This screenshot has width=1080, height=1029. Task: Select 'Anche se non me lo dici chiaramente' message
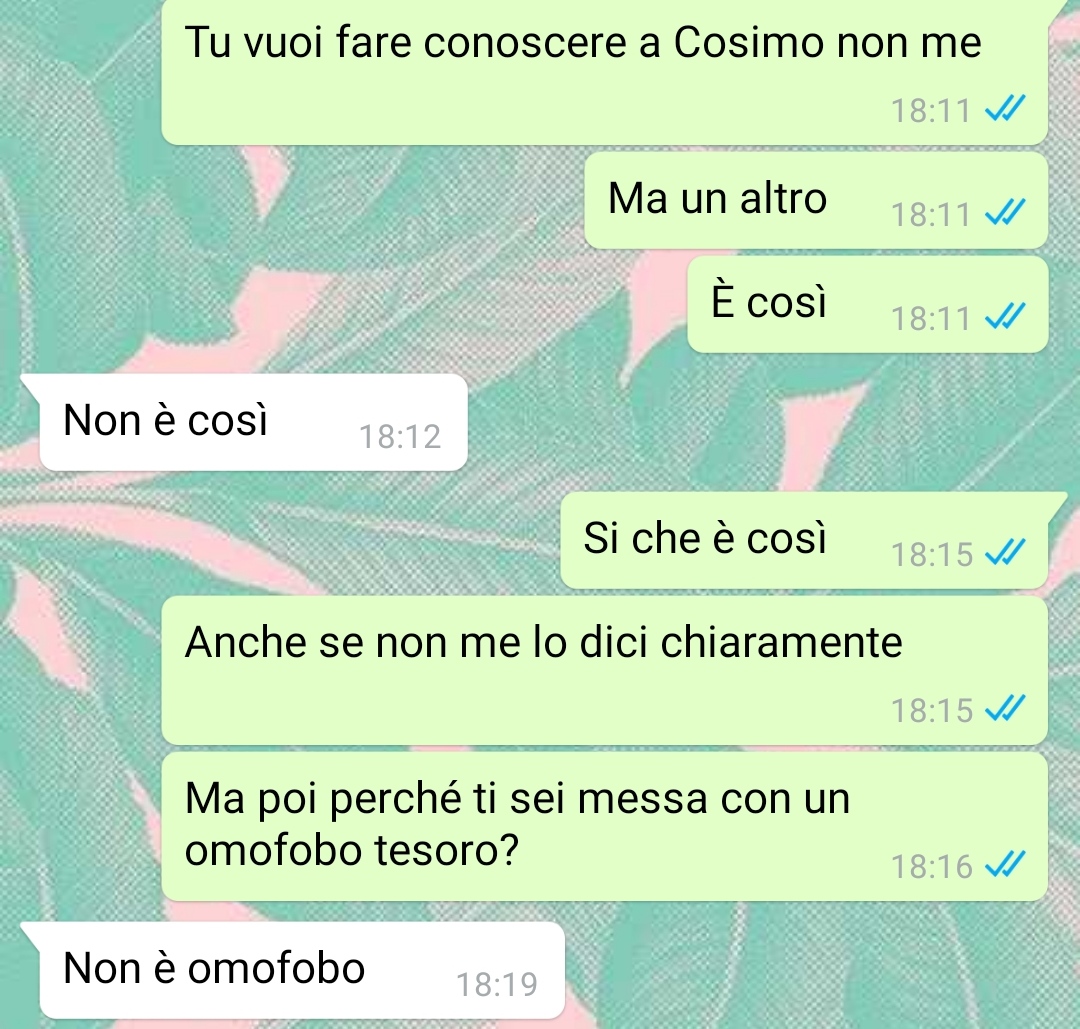point(605,670)
